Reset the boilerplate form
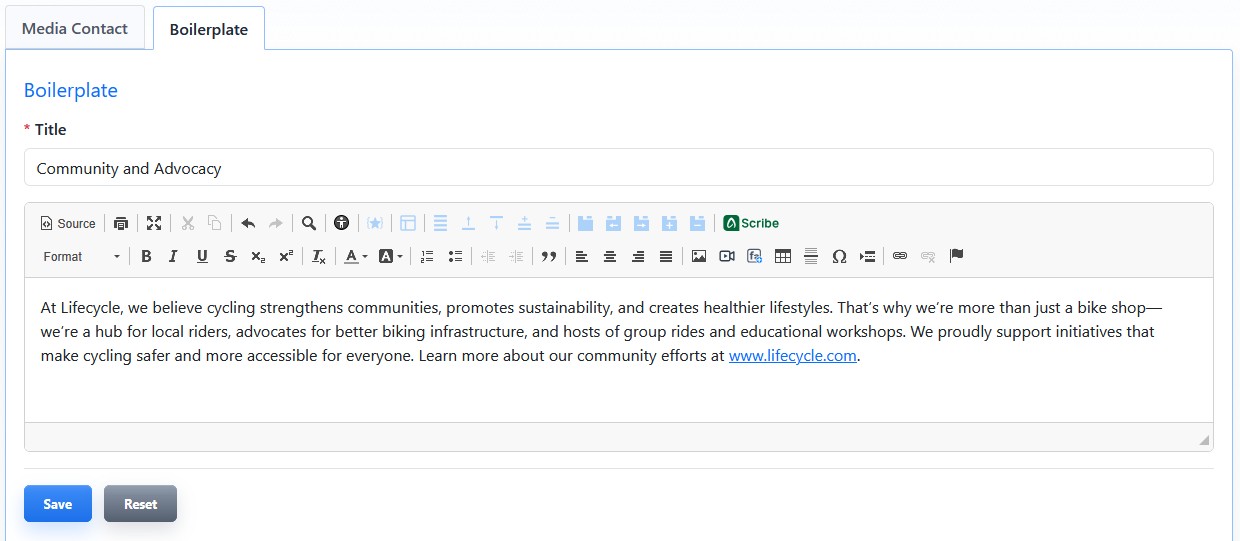 tap(140, 504)
